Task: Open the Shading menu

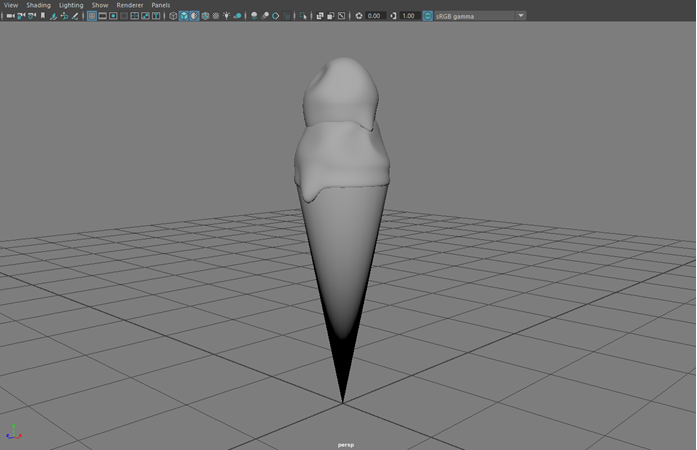Action: [x=38, y=5]
